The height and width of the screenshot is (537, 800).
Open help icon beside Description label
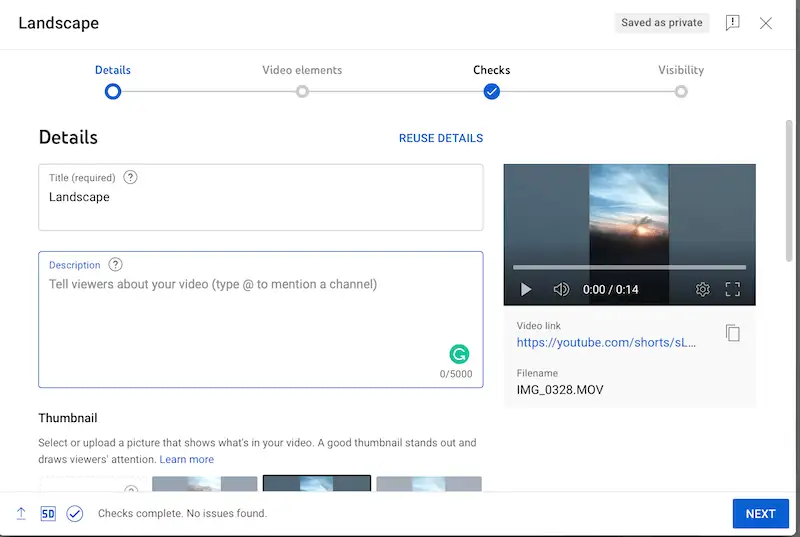pyautogui.click(x=116, y=265)
